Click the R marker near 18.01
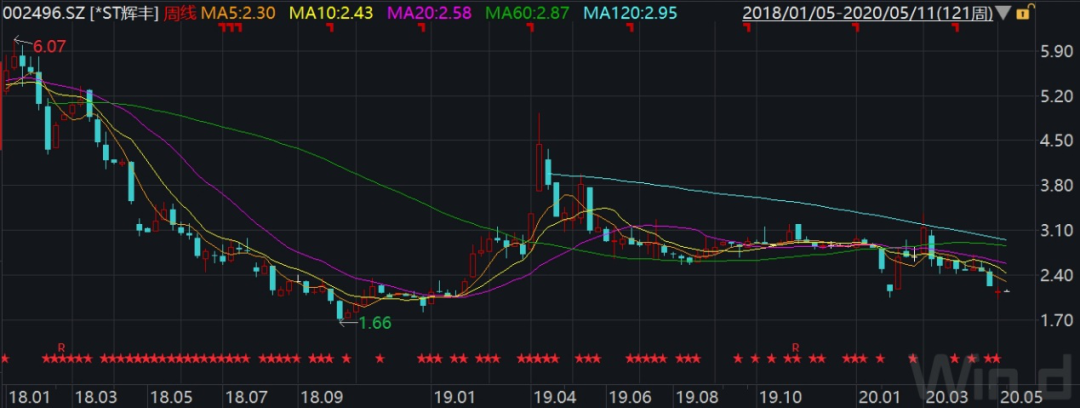The image size is (1080, 408). 61,346
